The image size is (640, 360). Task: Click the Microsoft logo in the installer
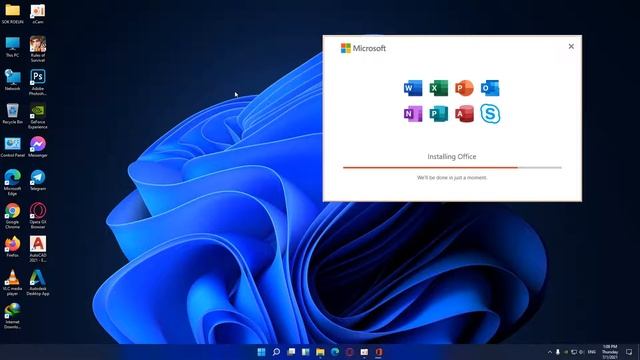(363, 48)
